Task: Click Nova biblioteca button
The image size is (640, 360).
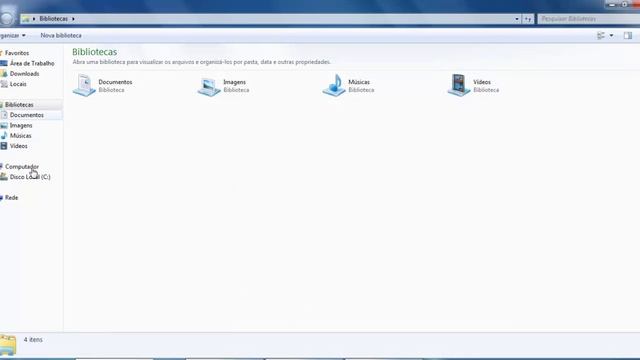Action: coord(61,36)
